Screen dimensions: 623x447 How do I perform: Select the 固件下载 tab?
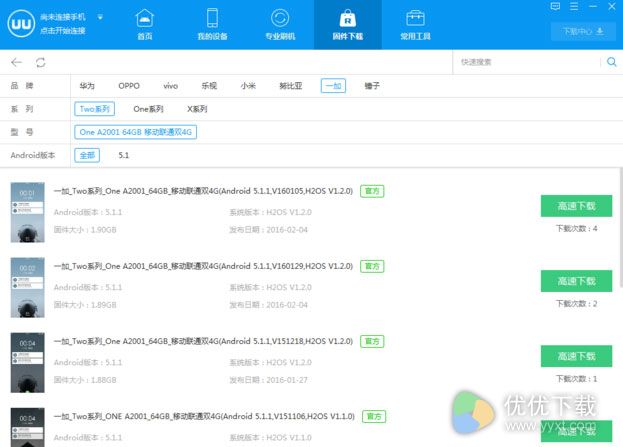point(348,25)
